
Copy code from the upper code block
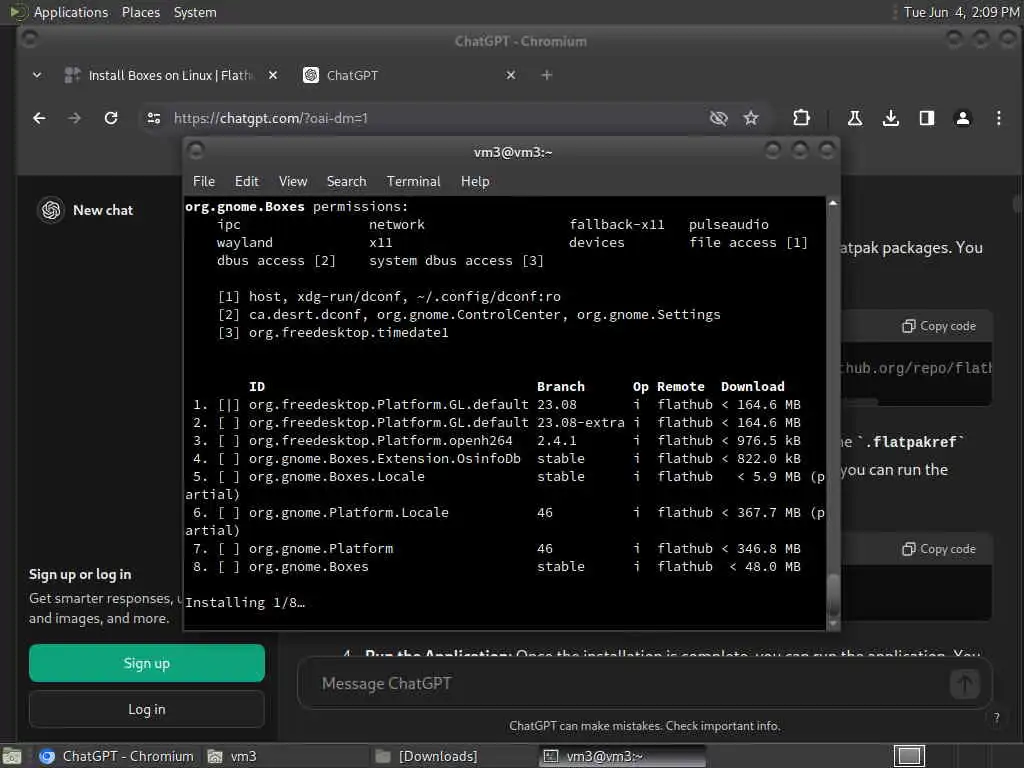[x=938, y=326]
